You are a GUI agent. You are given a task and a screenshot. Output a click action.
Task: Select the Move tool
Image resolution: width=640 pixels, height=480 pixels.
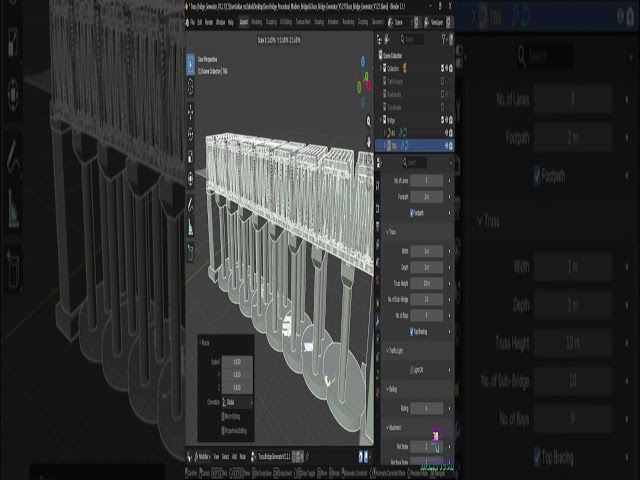(190, 112)
